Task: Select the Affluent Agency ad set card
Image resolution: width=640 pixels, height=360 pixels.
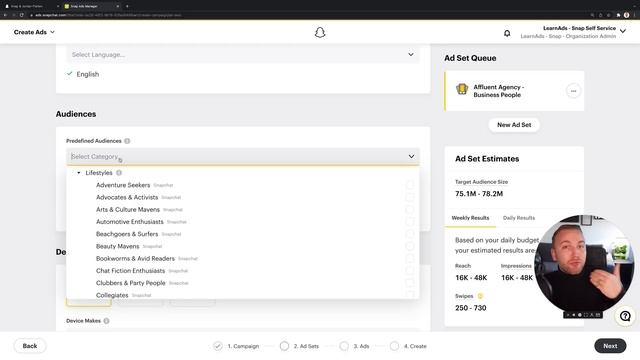Action: 514,91
